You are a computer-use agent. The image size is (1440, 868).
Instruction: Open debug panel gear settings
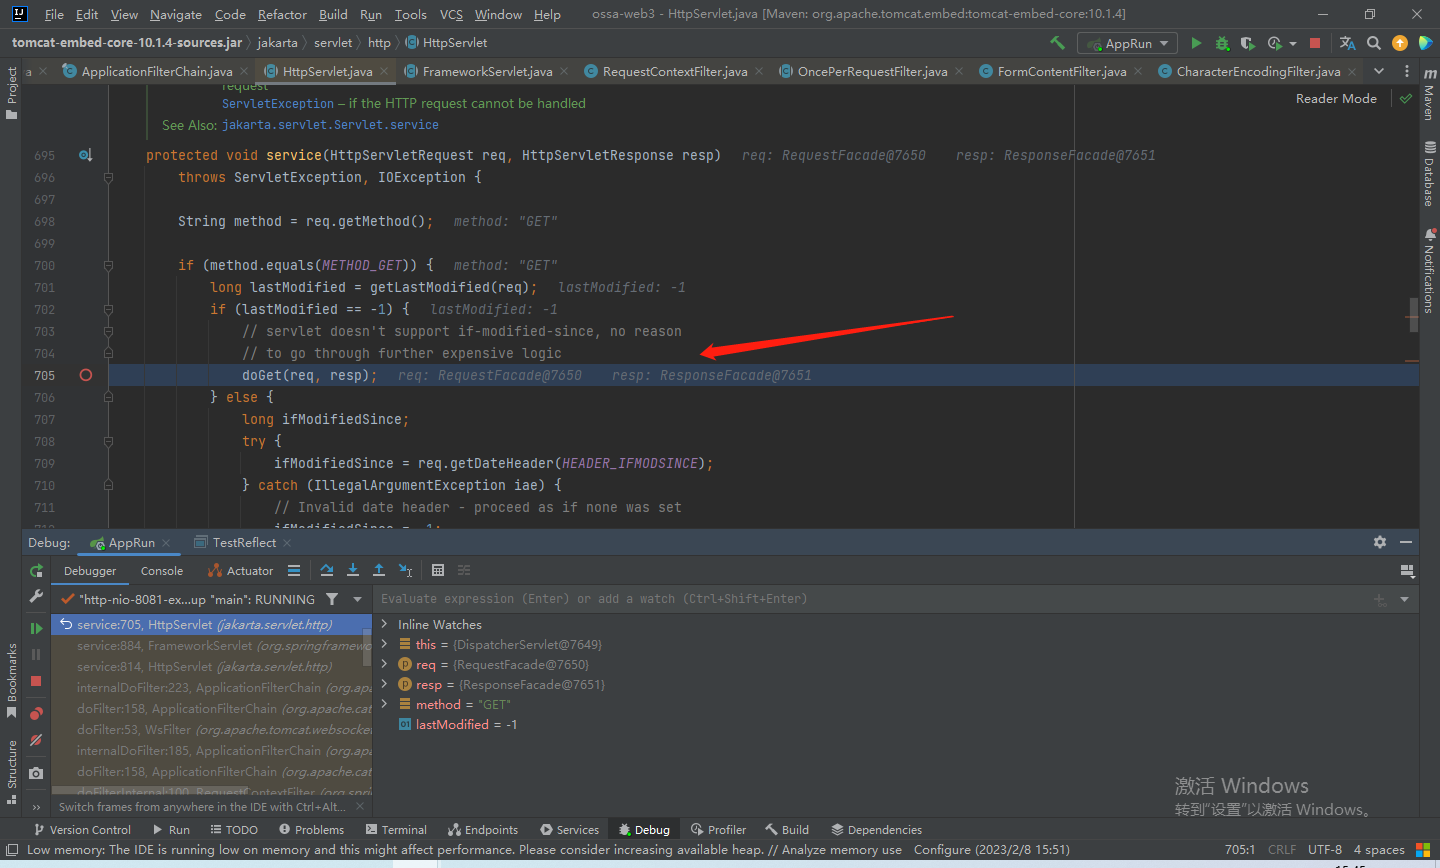click(1380, 542)
